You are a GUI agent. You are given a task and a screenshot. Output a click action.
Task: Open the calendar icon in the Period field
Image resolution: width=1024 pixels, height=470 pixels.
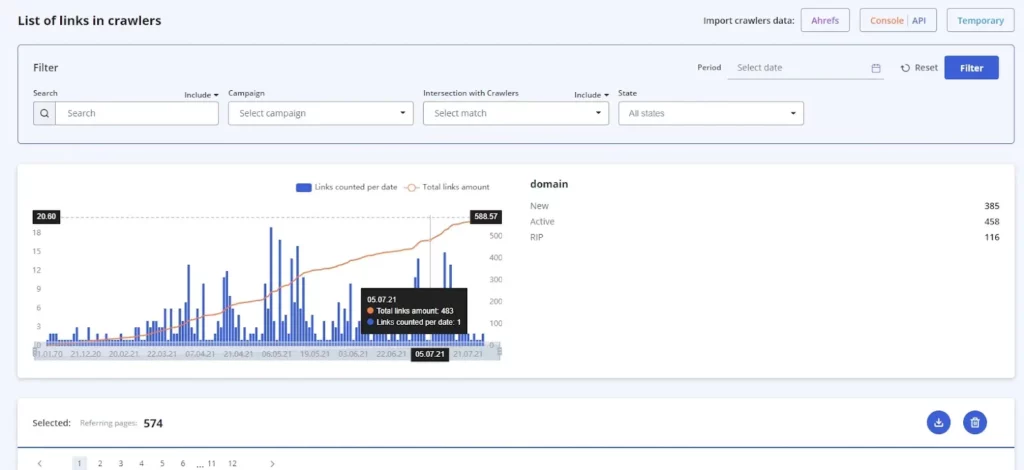coord(876,68)
